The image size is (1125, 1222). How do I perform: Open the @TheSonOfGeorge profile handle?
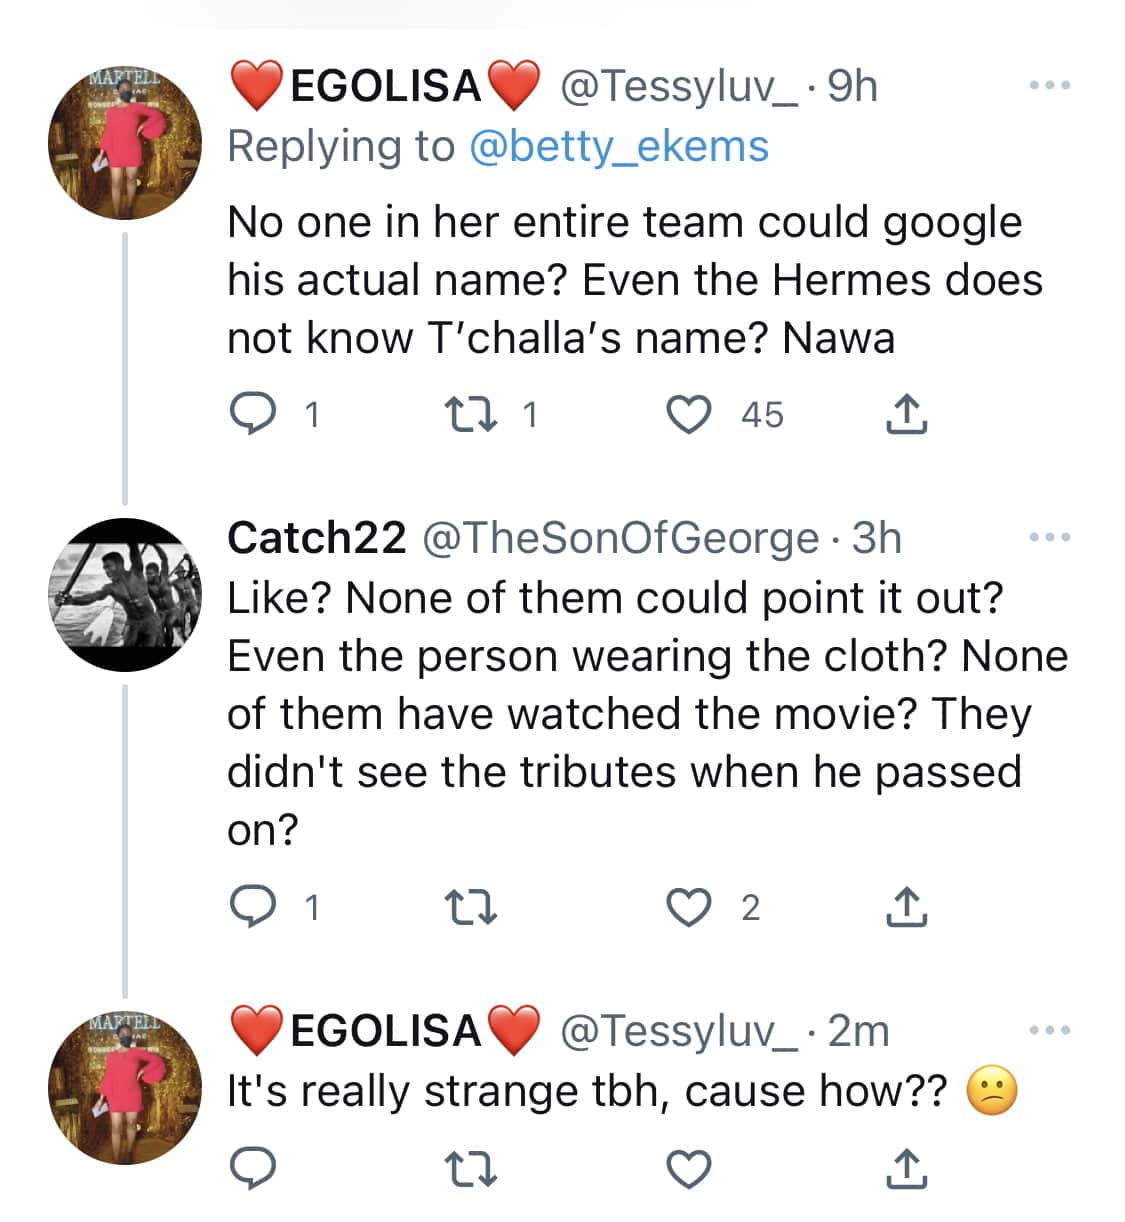coord(620,539)
